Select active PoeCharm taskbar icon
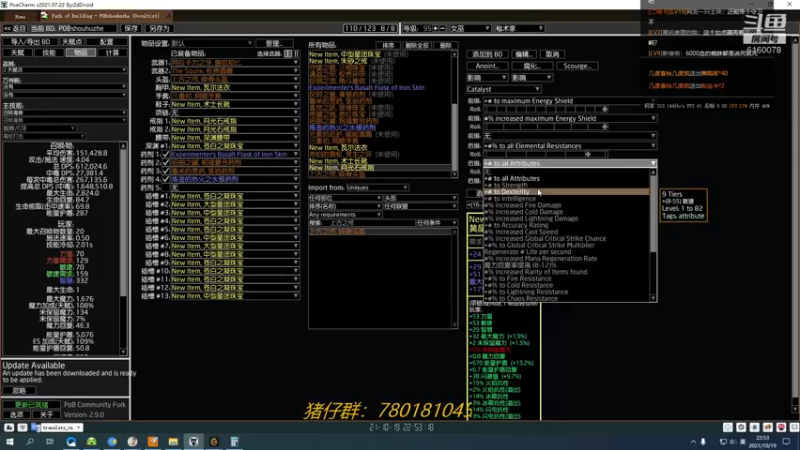 [x=193, y=441]
